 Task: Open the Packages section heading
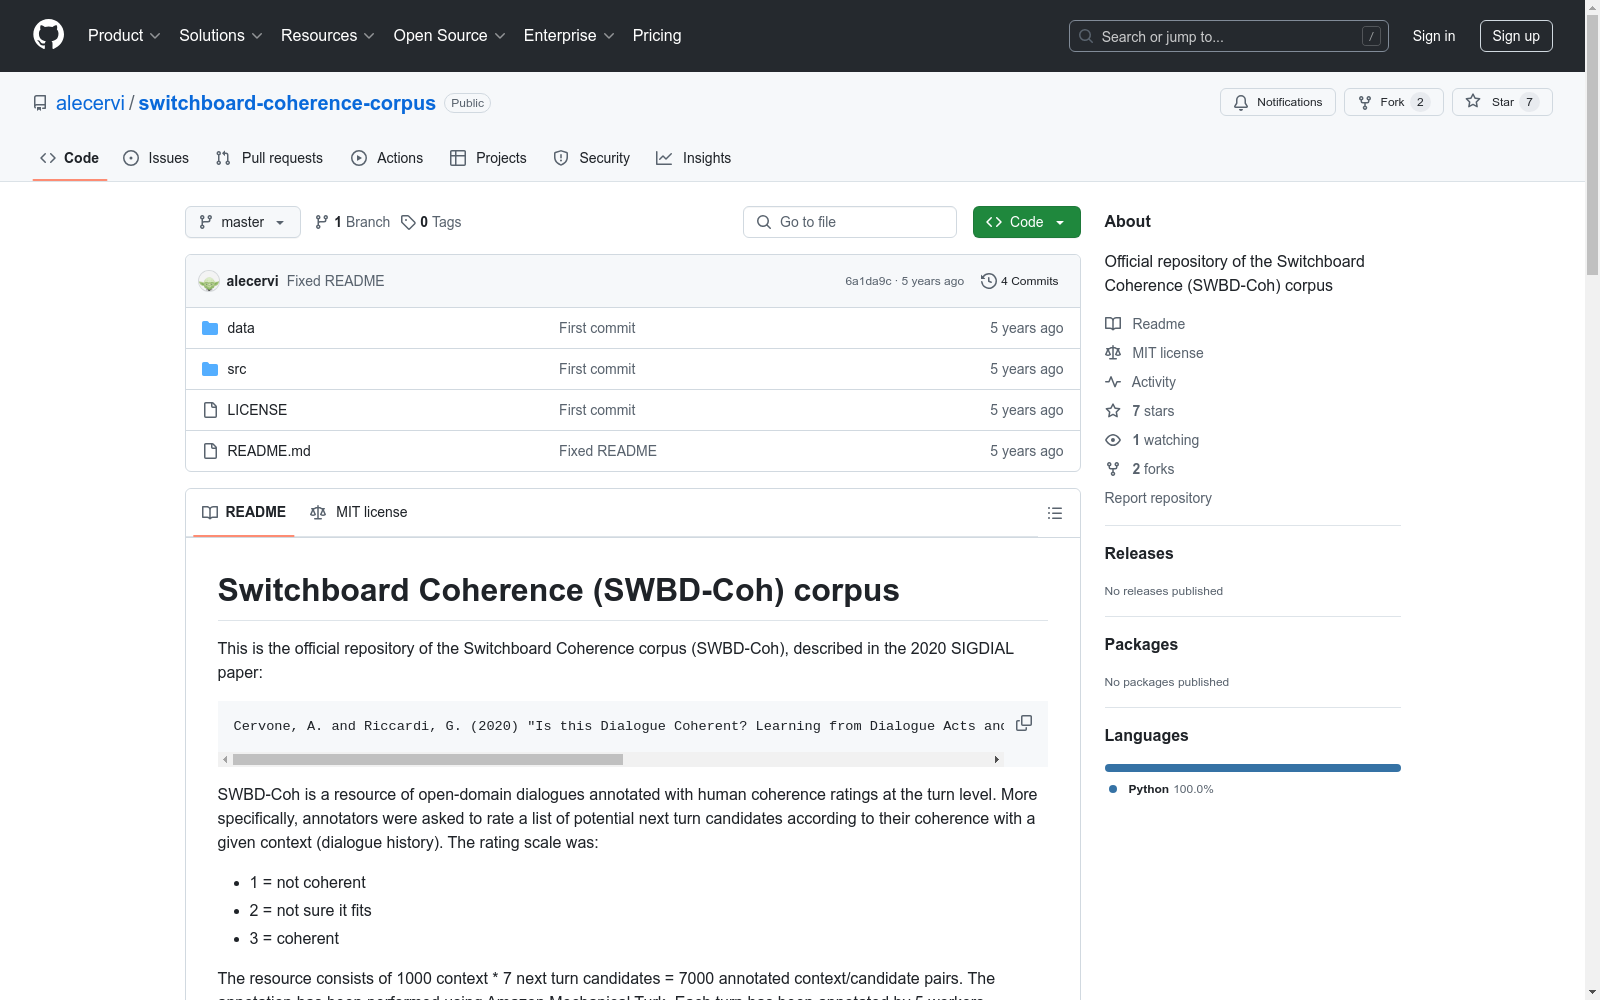(1141, 645)
